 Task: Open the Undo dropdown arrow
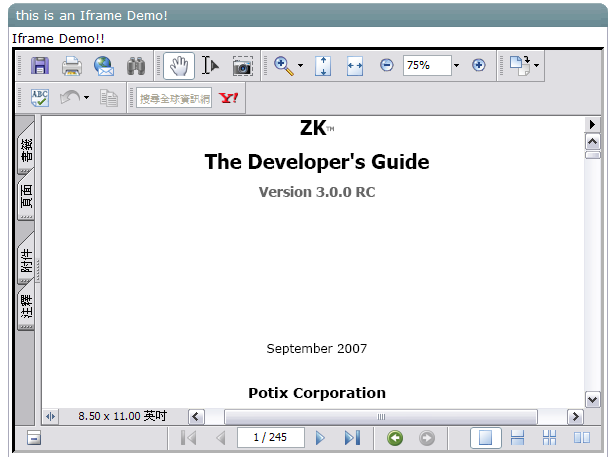pos(86,98)
